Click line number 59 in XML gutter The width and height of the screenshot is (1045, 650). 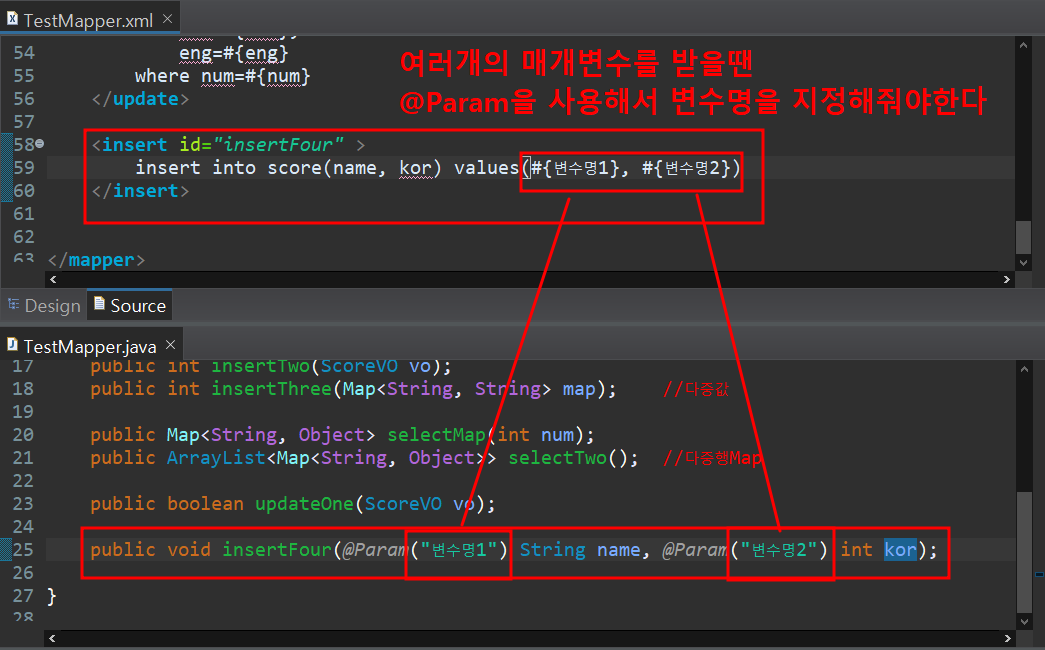pos(24,167)
